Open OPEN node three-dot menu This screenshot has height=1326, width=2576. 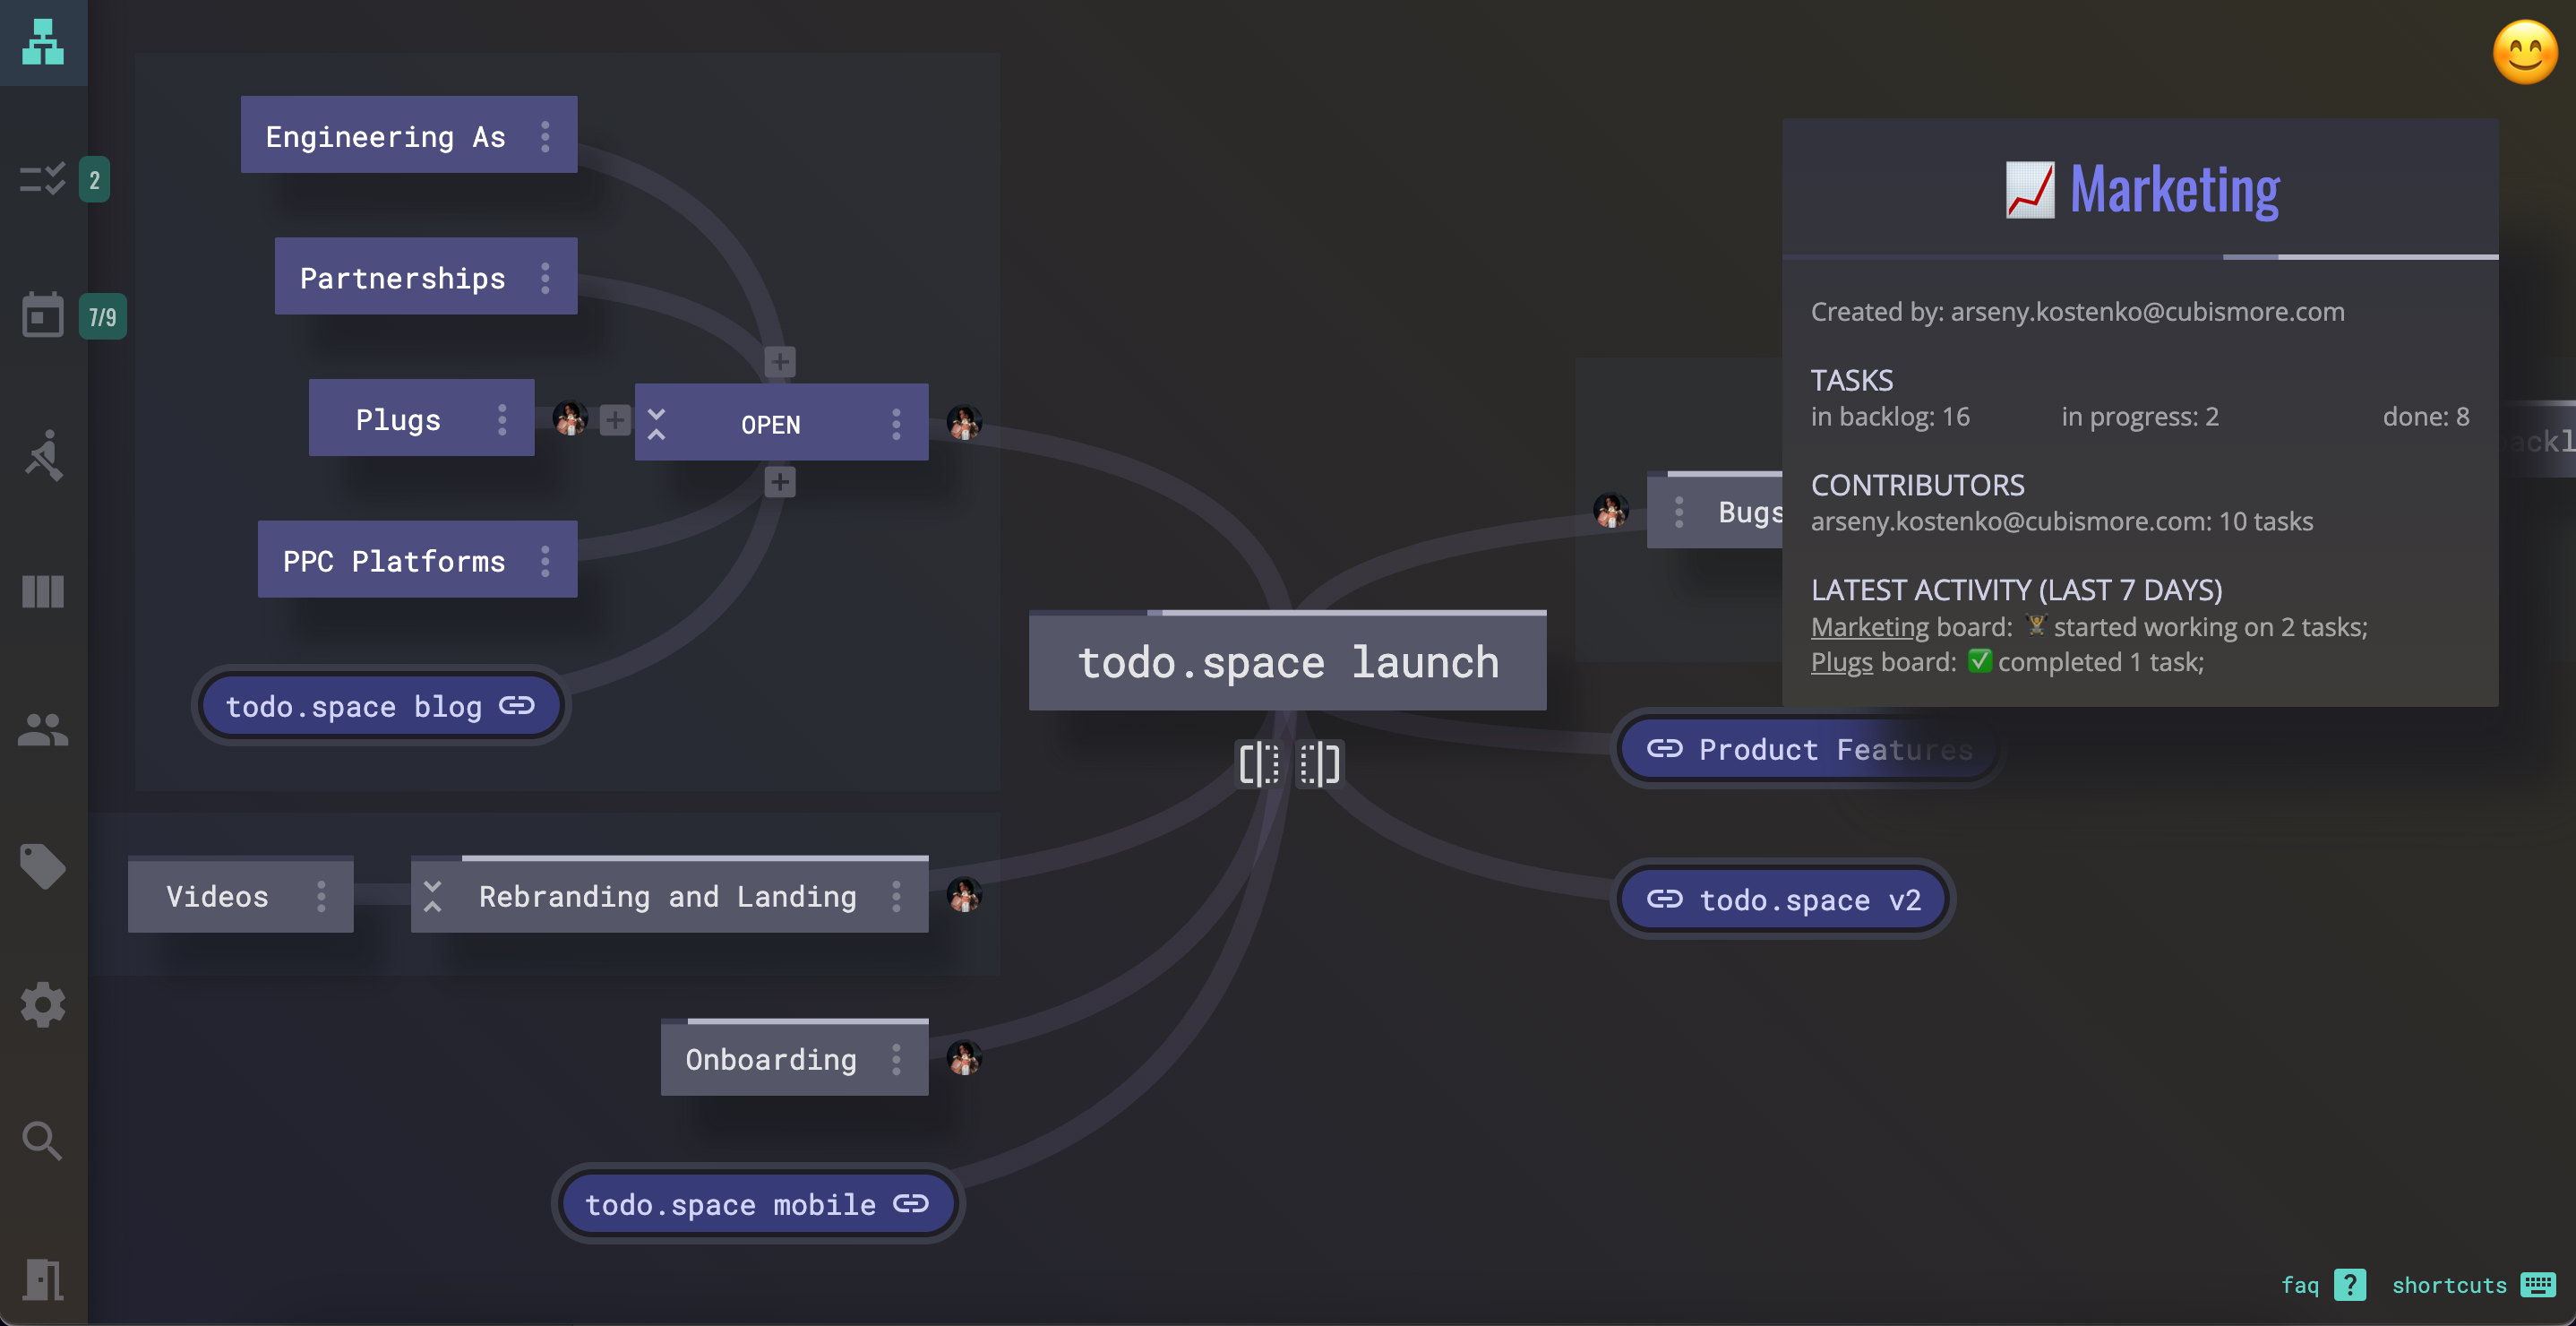tap(896, 424)
